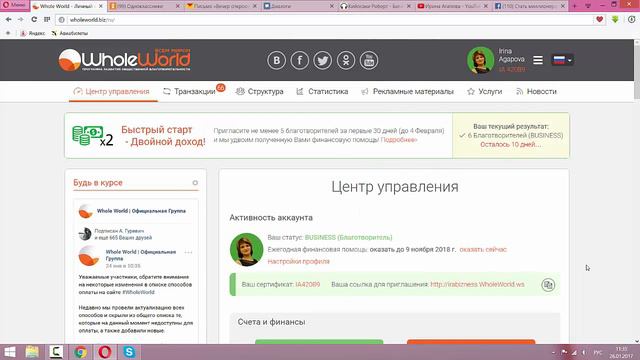
Task: Switch to the YouTube Ирина Агапова browser tab
Action: 452,6
